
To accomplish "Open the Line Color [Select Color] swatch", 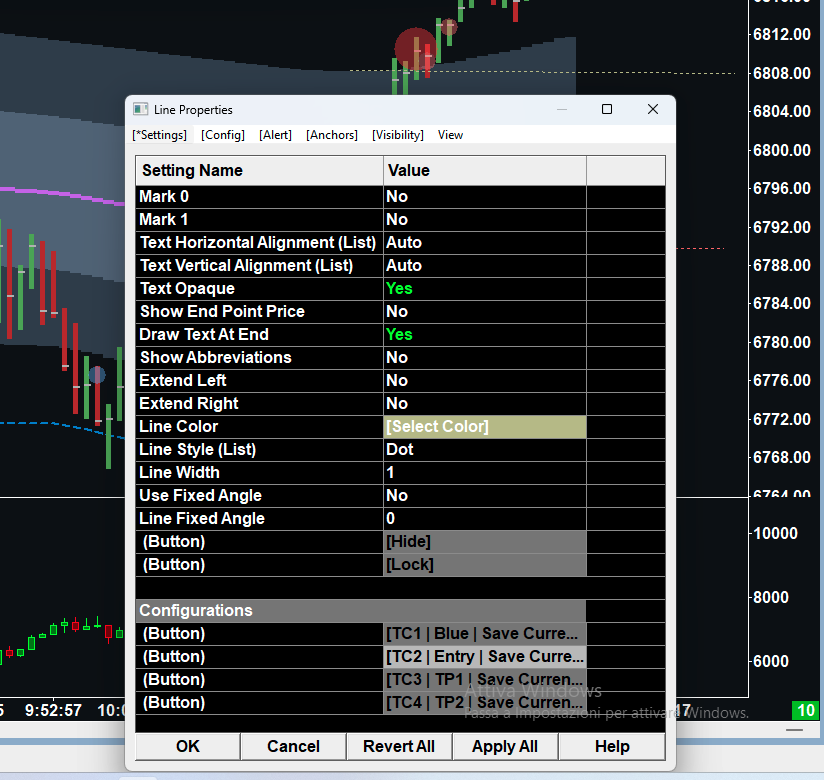I will point(485,427).
